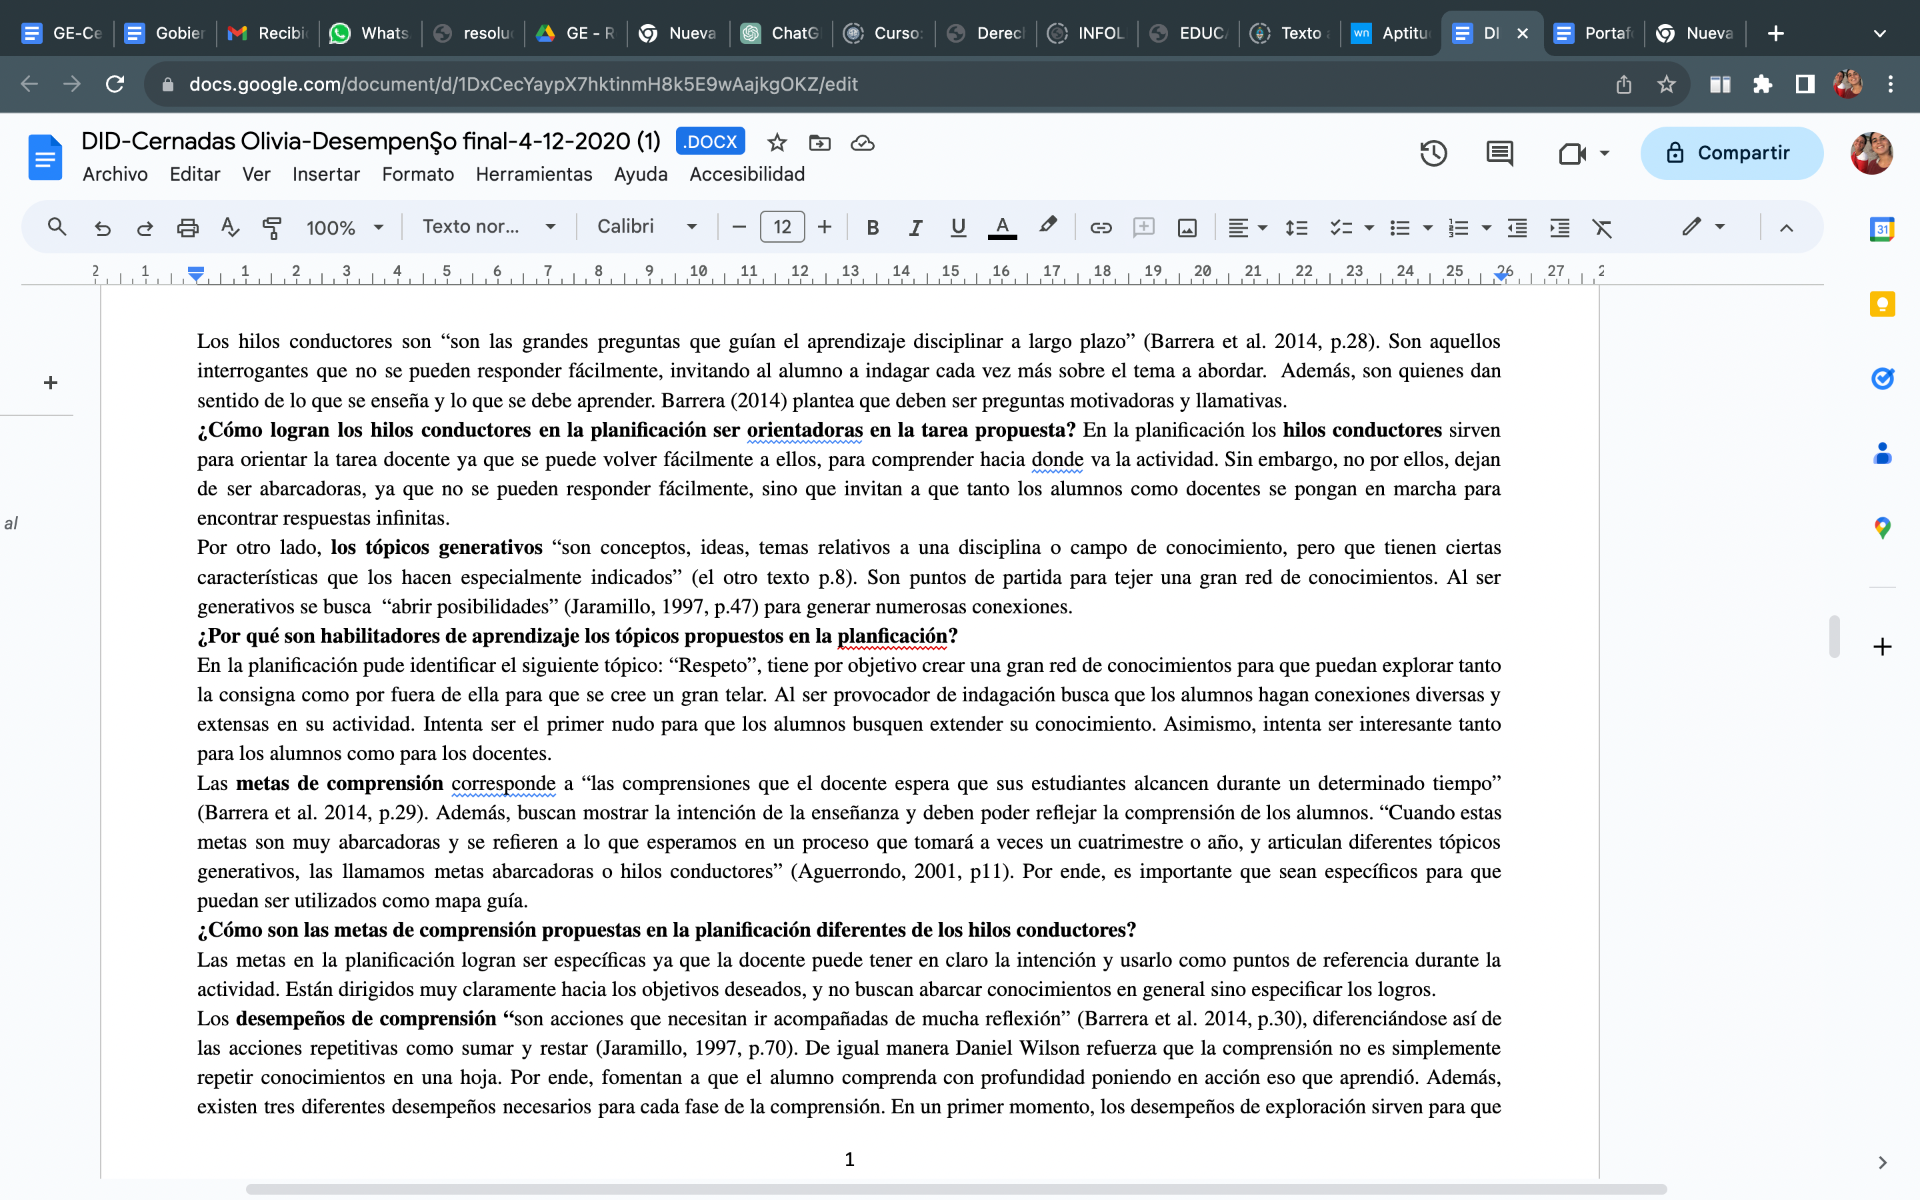Screen dimensions: 1920x1200
Task: Open the Insertar menu
Action: pos(326,174)
